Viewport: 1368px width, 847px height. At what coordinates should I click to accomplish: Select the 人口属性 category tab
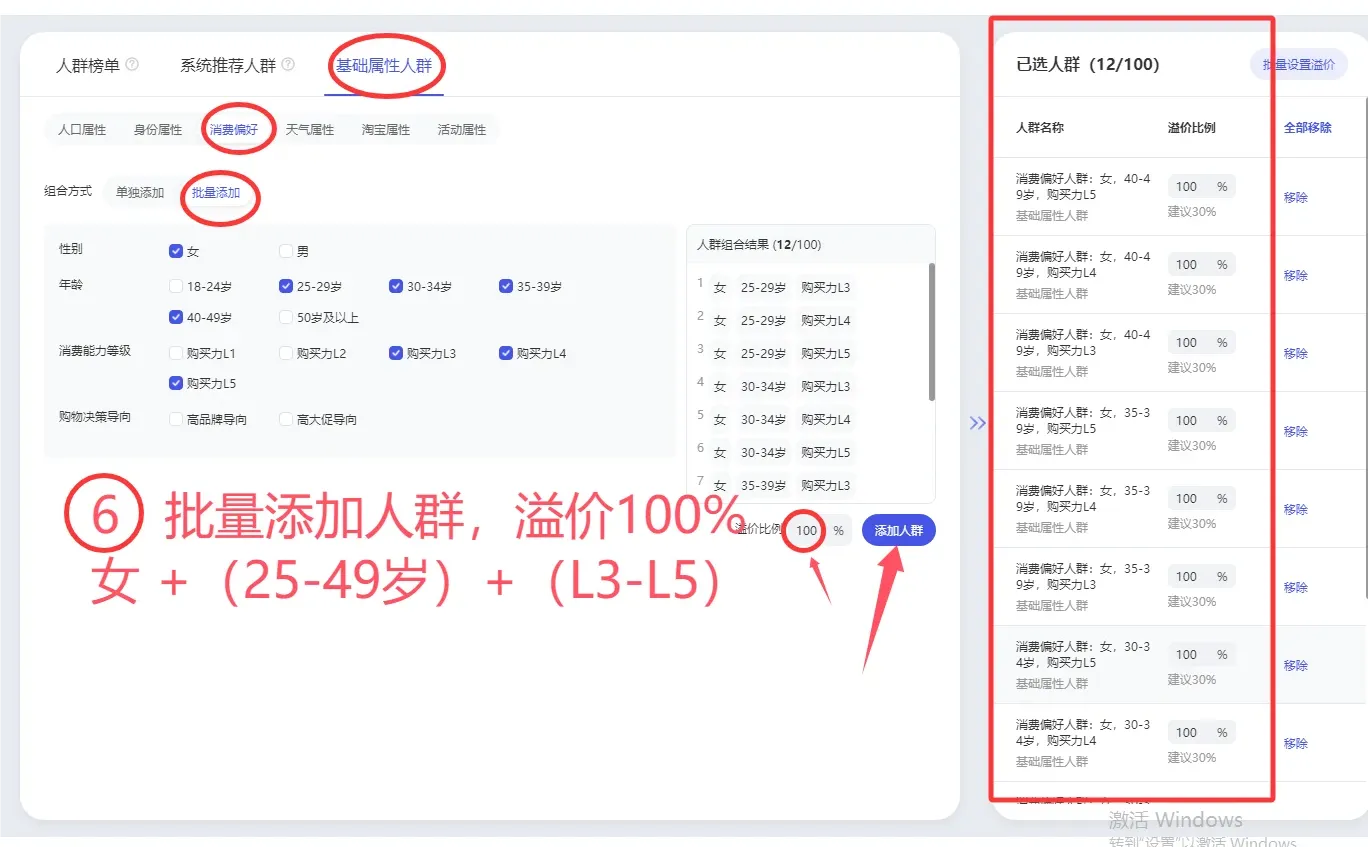[81, 129]
